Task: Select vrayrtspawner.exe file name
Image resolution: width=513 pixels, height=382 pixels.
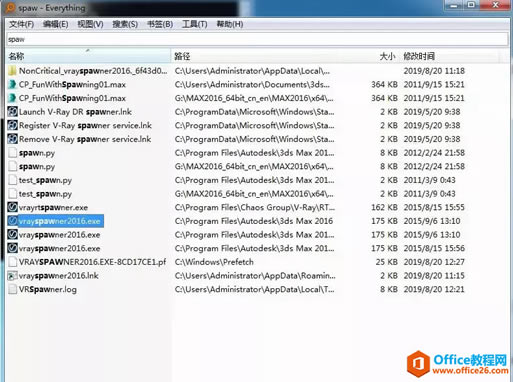Action: pos(53,207)
